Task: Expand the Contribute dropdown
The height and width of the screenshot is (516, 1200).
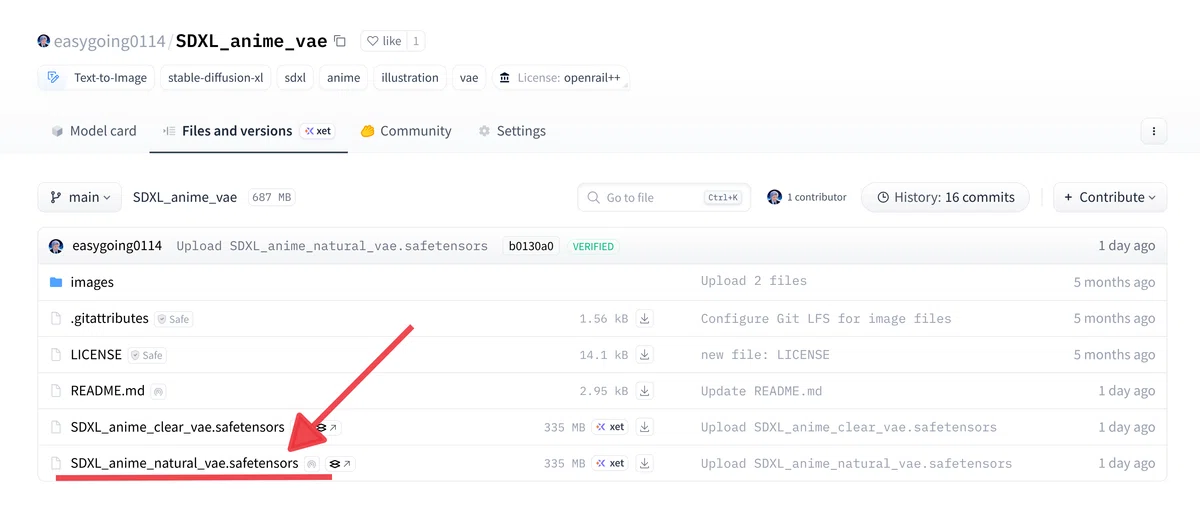Action: click(x=1110, y=197)
